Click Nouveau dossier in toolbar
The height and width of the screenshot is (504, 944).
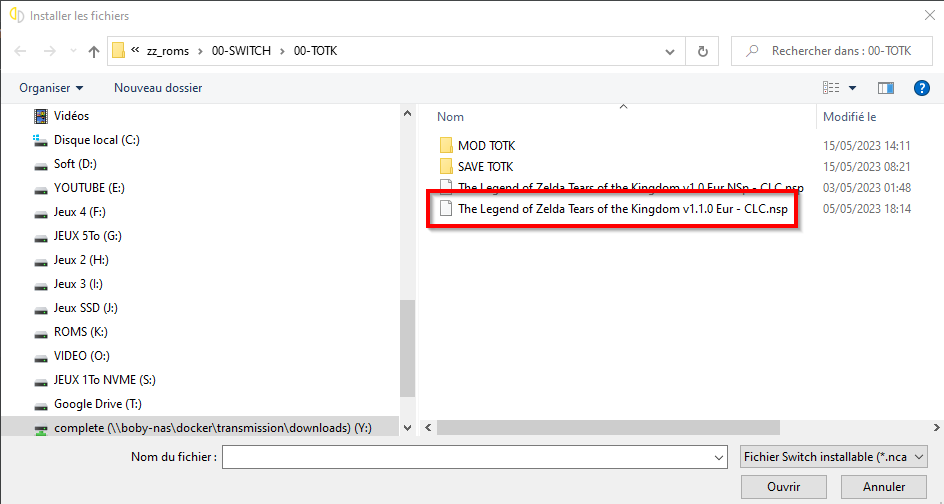[158, 88]
